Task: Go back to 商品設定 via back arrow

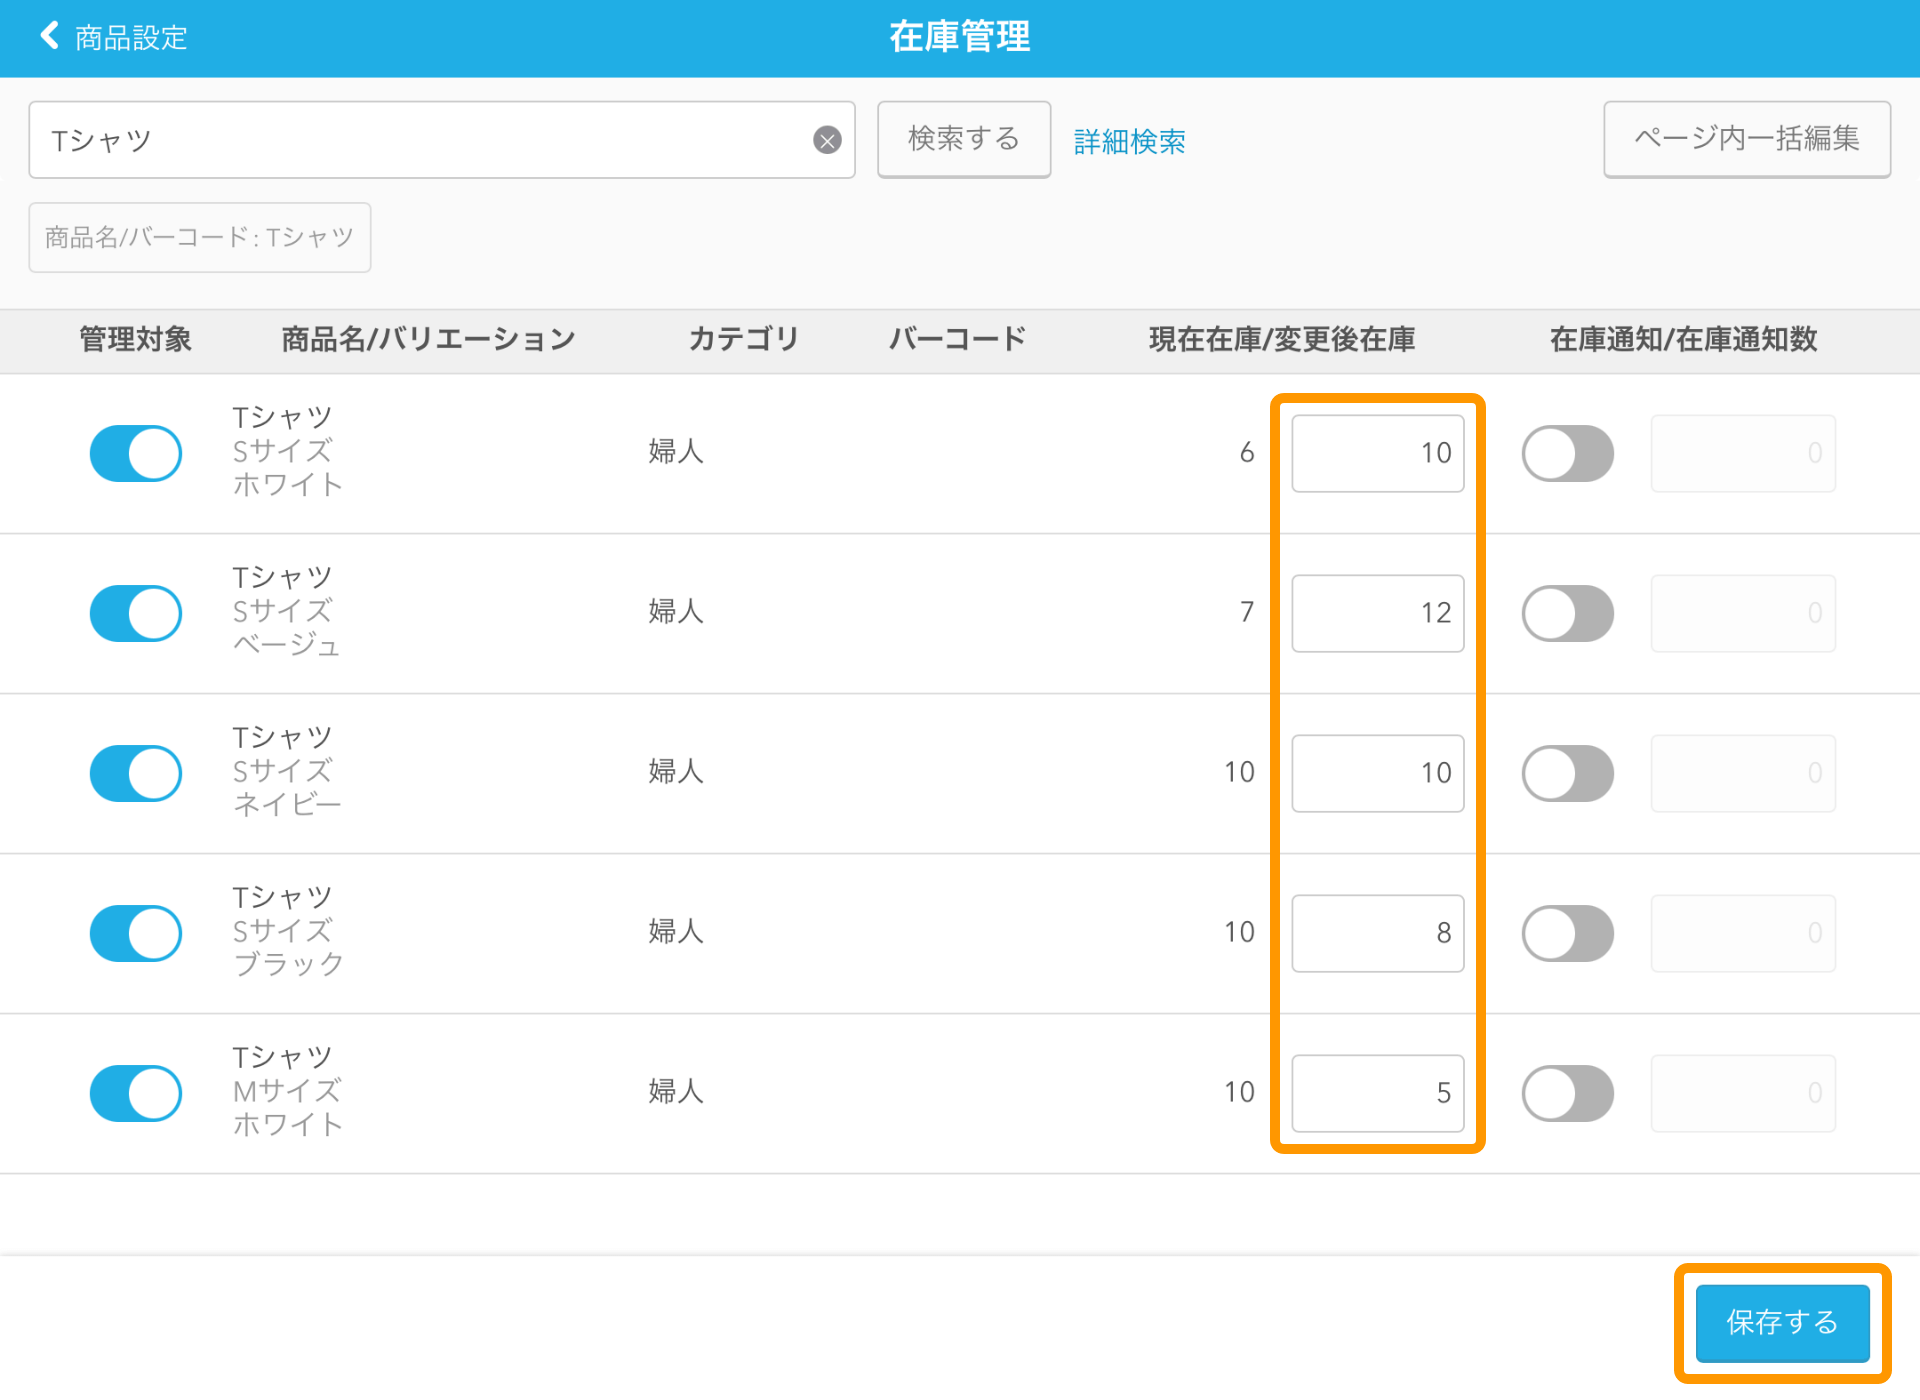Action: click(x=113, y=37)
